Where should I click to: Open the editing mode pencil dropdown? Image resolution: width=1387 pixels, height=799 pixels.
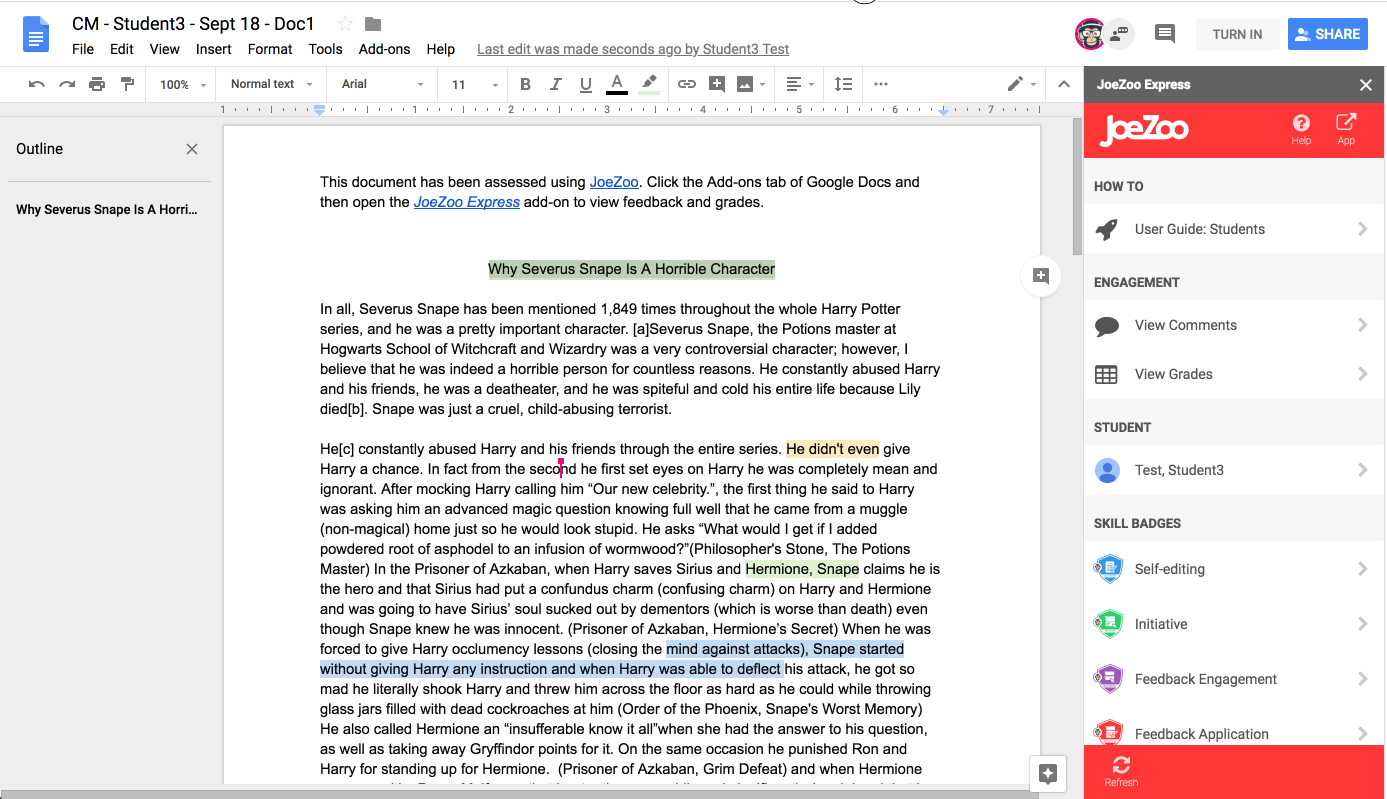click(1021, 84)
